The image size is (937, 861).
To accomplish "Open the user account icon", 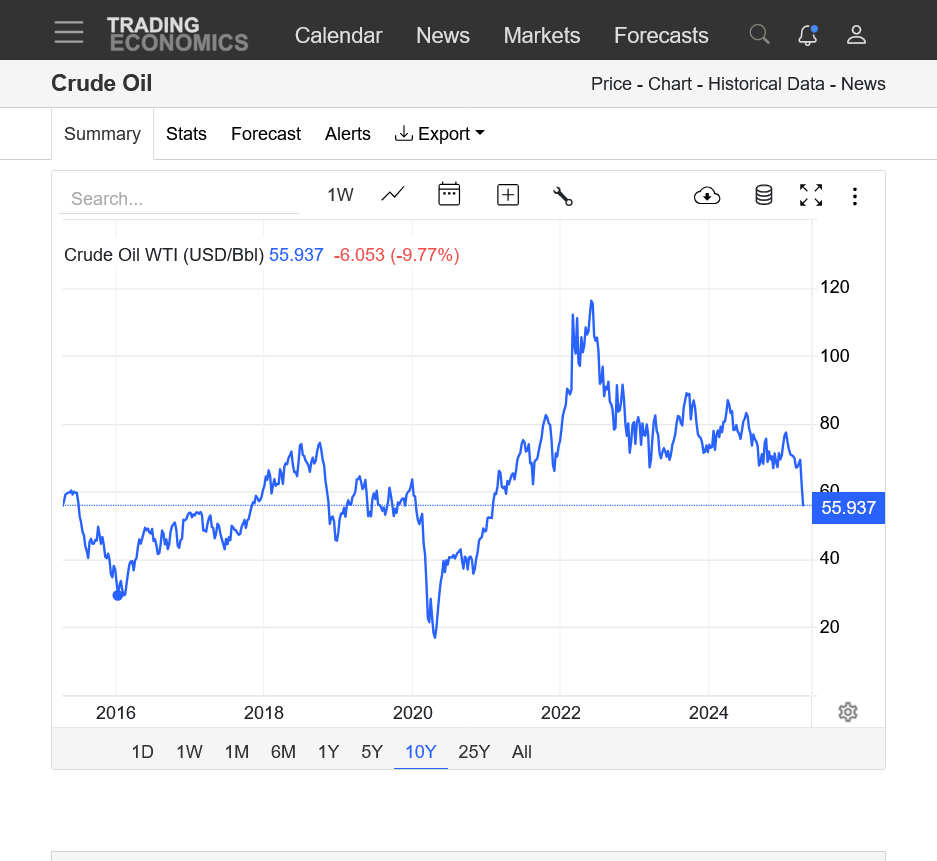I will coord(856,35).
